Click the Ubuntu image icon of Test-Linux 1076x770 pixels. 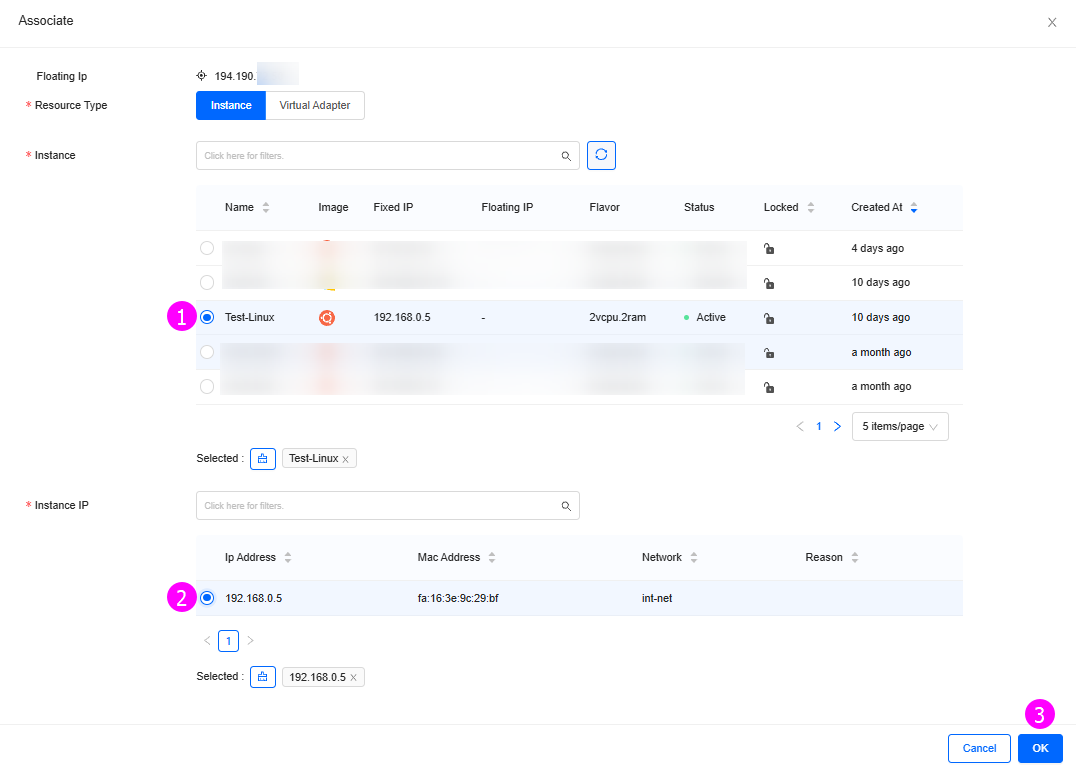click(327, 318)
